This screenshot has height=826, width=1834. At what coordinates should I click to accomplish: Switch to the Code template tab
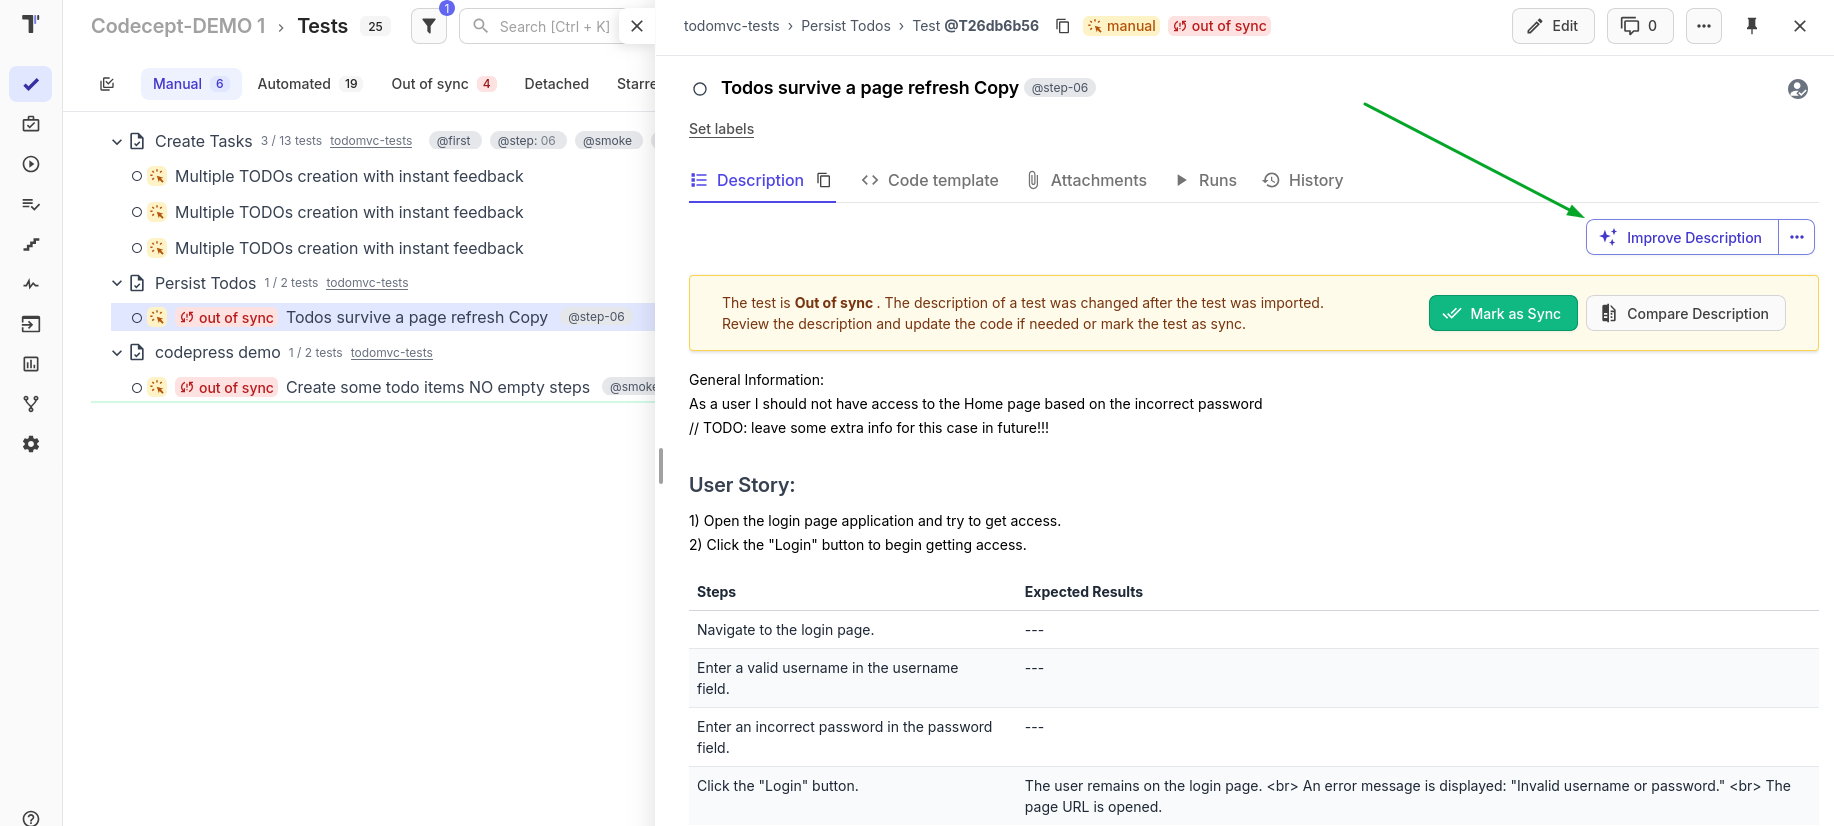930,180
